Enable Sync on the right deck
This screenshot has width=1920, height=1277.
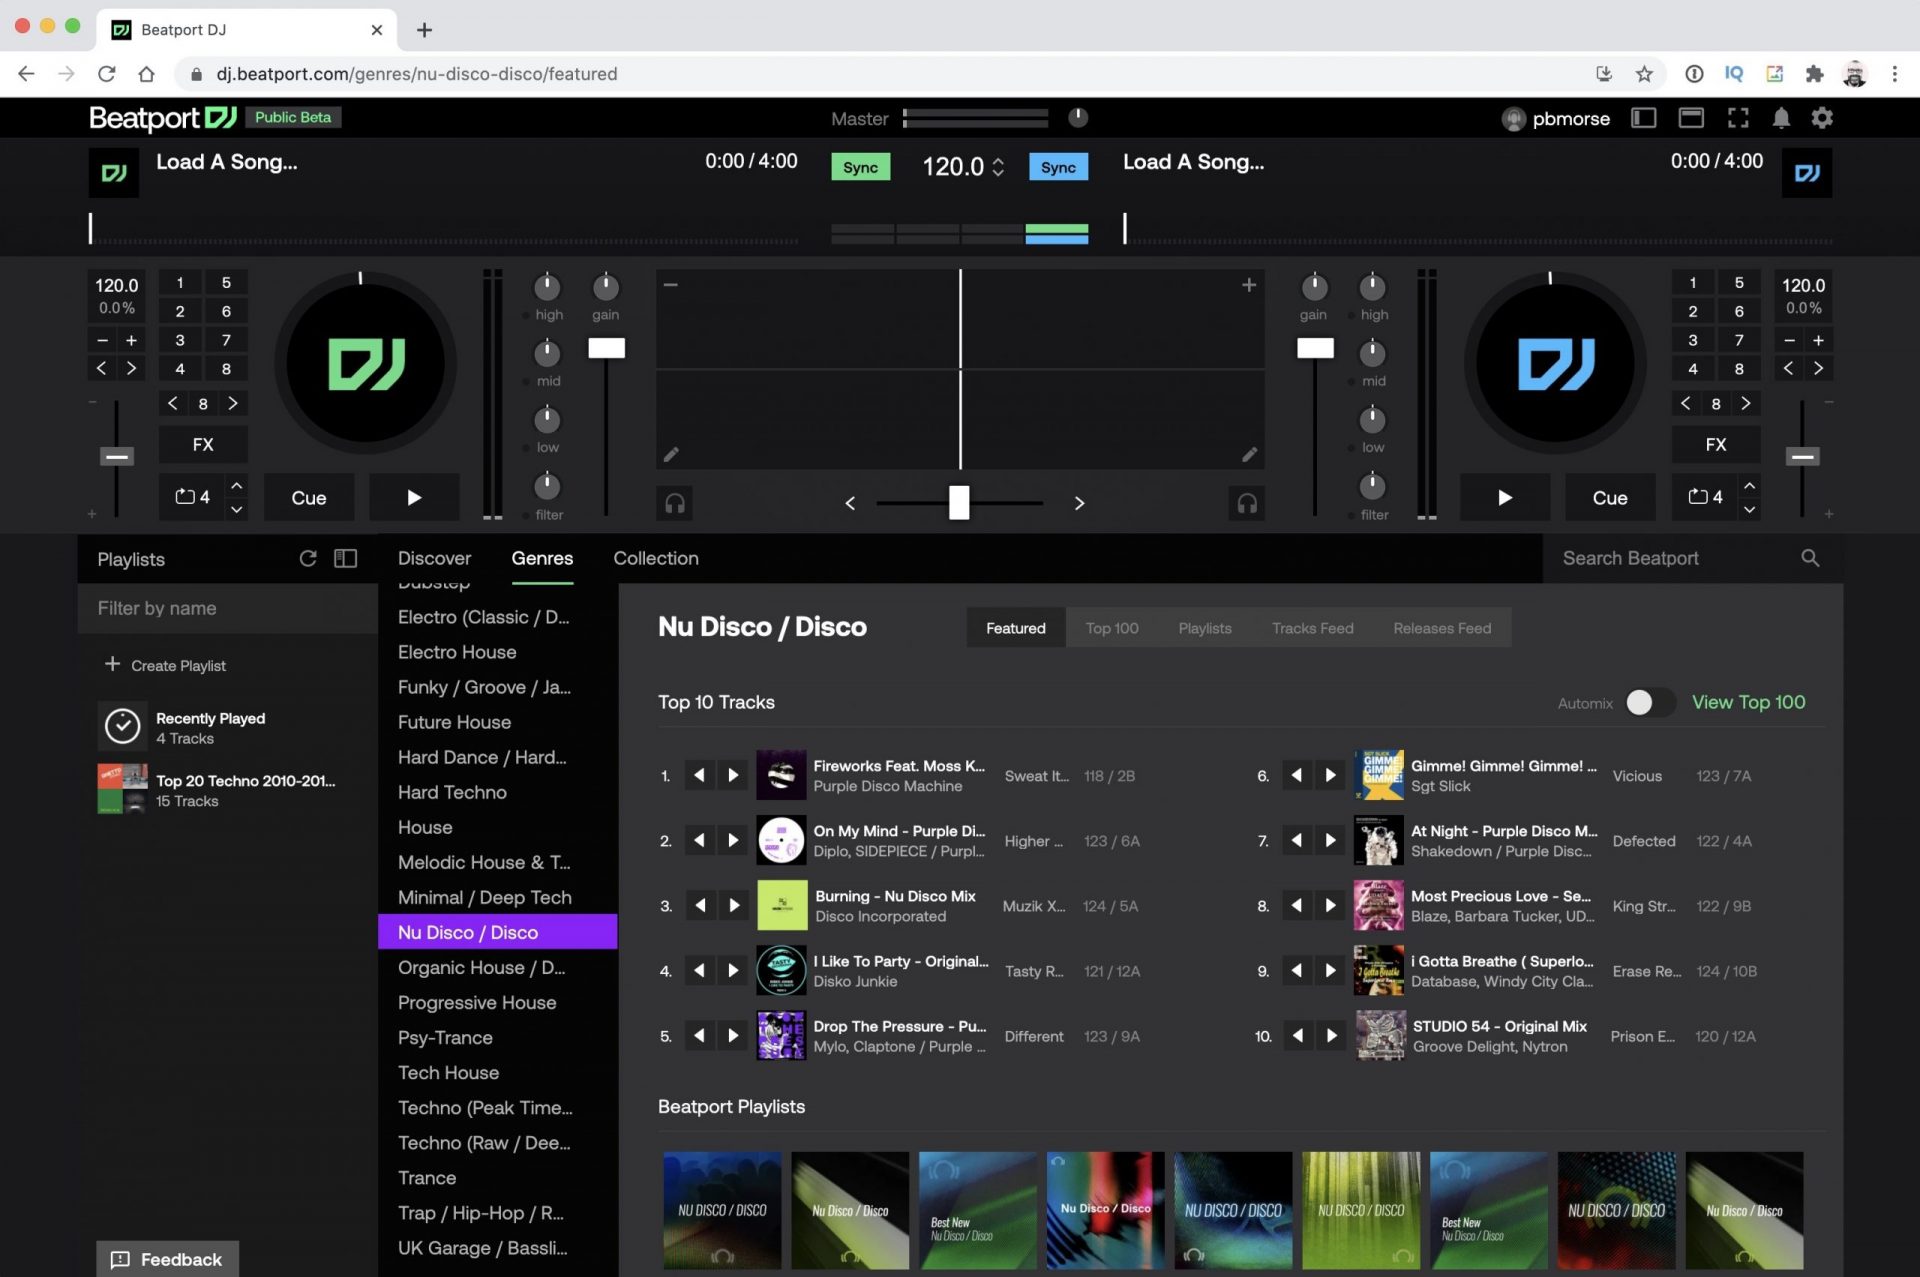click(1058, 167)
